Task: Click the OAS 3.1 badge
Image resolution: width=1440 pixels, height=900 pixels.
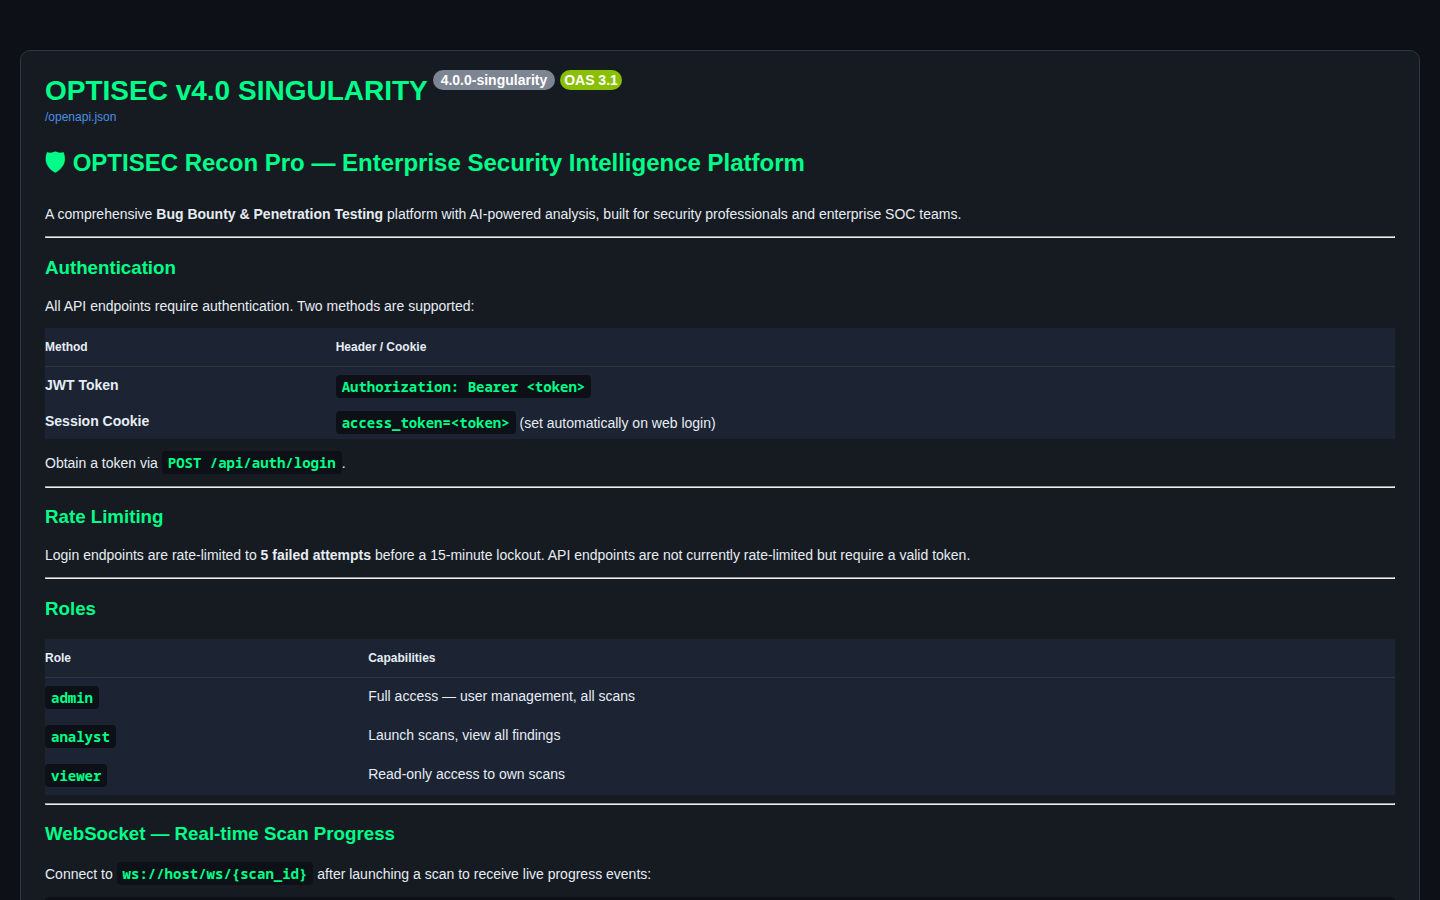Action: click(x=591, y=80)
